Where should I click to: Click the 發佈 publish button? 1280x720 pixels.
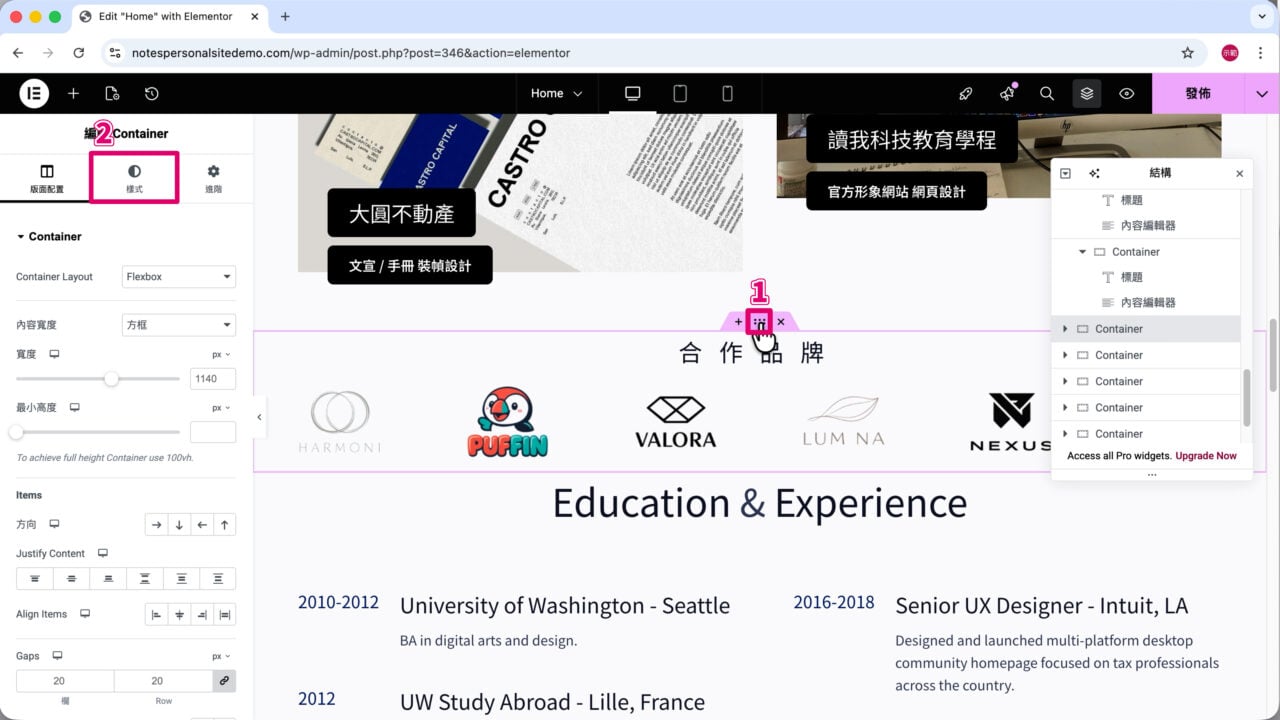[x=1198, y=93]
